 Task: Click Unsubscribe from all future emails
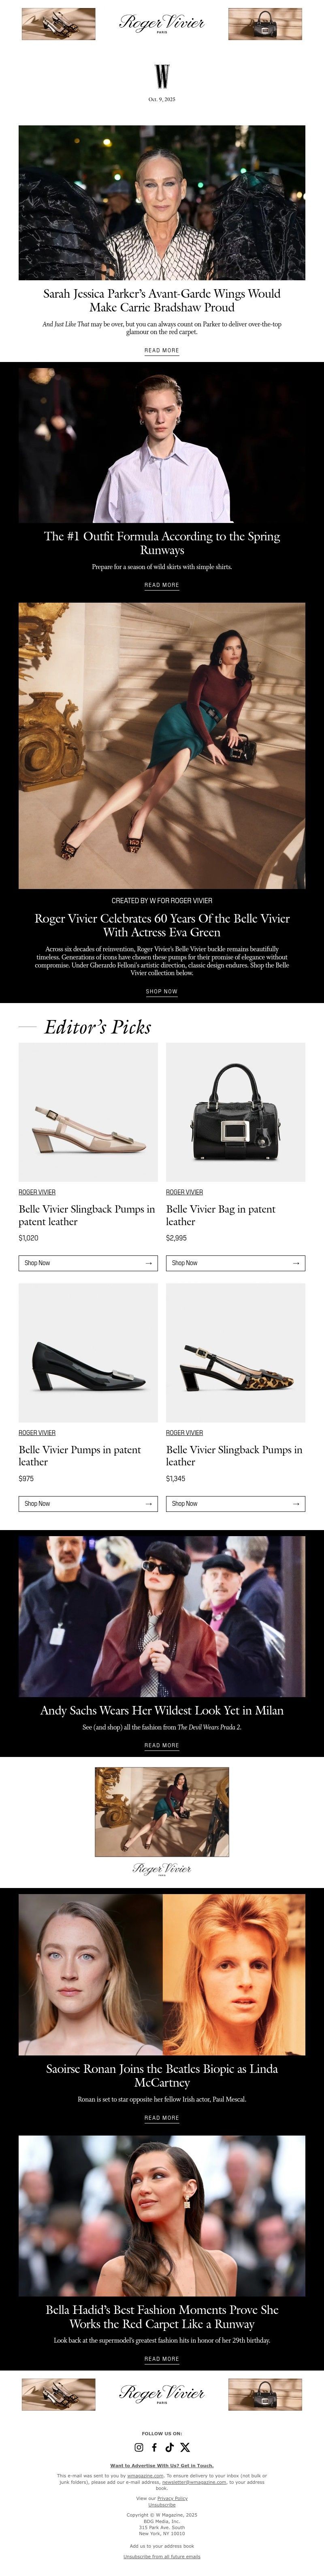click(162, 2556)
